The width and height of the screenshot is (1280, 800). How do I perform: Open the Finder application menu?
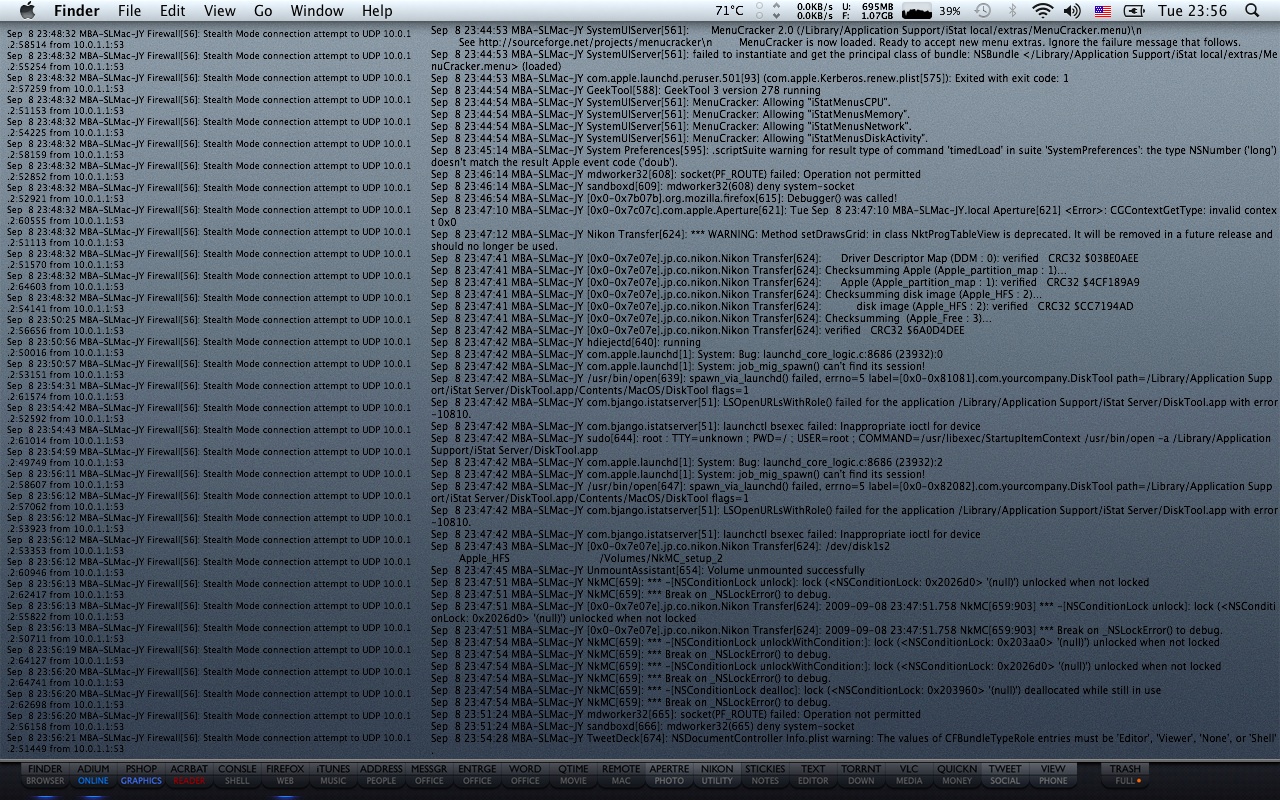[76, 11]
